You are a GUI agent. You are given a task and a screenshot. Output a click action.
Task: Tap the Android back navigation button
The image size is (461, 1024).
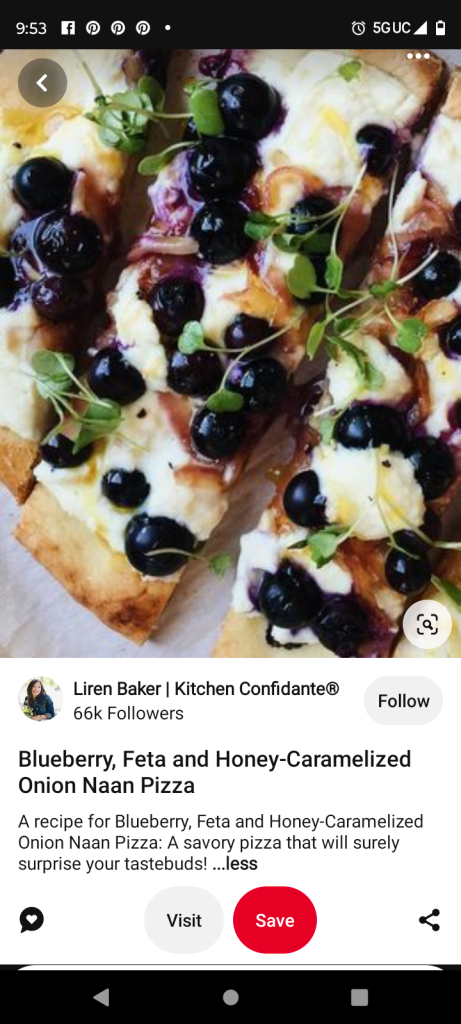[101, 997]
